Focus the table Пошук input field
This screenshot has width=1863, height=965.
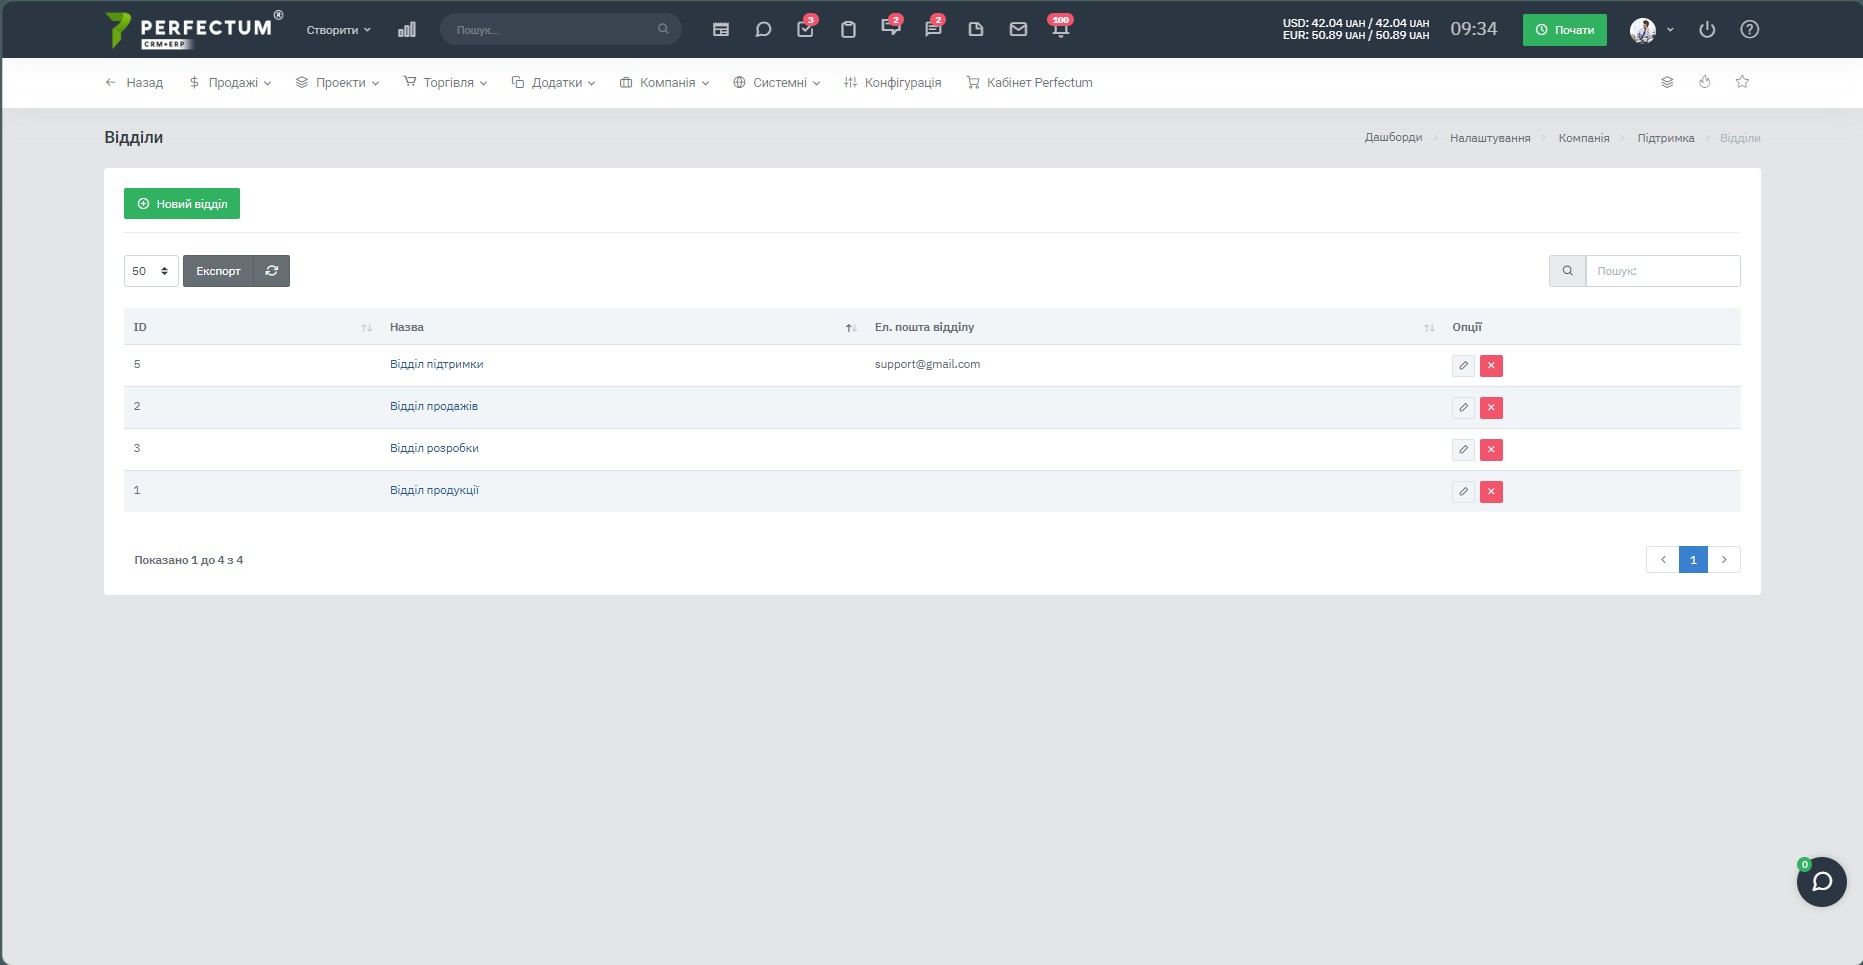click(1662, 271)
